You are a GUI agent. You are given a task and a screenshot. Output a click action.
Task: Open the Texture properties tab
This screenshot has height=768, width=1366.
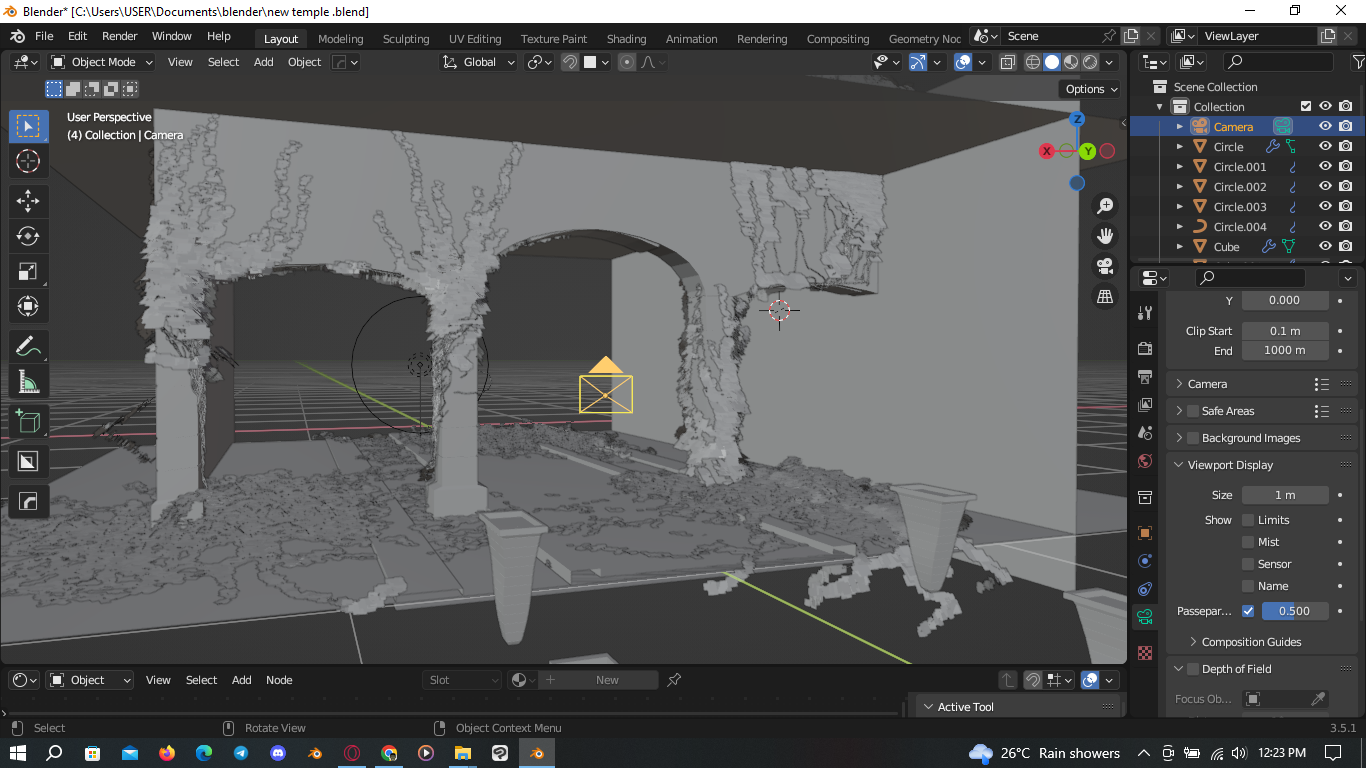(x=1146, y=653)
